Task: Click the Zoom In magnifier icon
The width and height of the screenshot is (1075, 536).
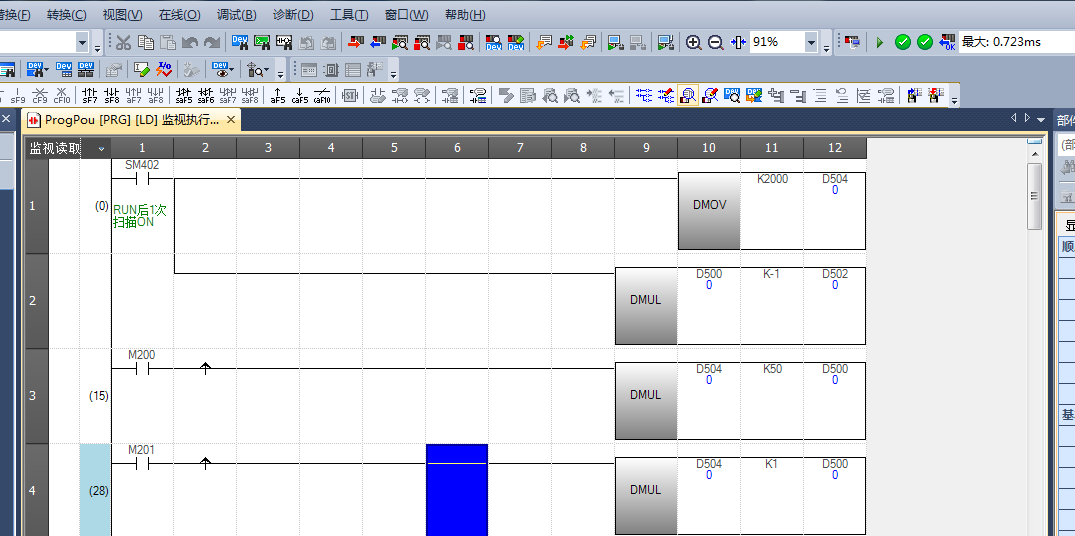Action: (x=693, y=43)
